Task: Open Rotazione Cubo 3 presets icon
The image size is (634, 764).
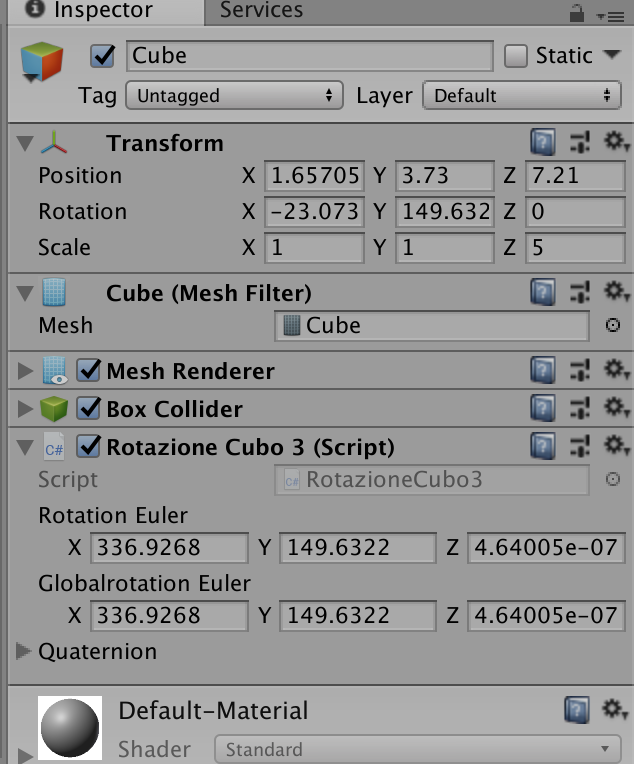Action: click(x=580, y=446)
